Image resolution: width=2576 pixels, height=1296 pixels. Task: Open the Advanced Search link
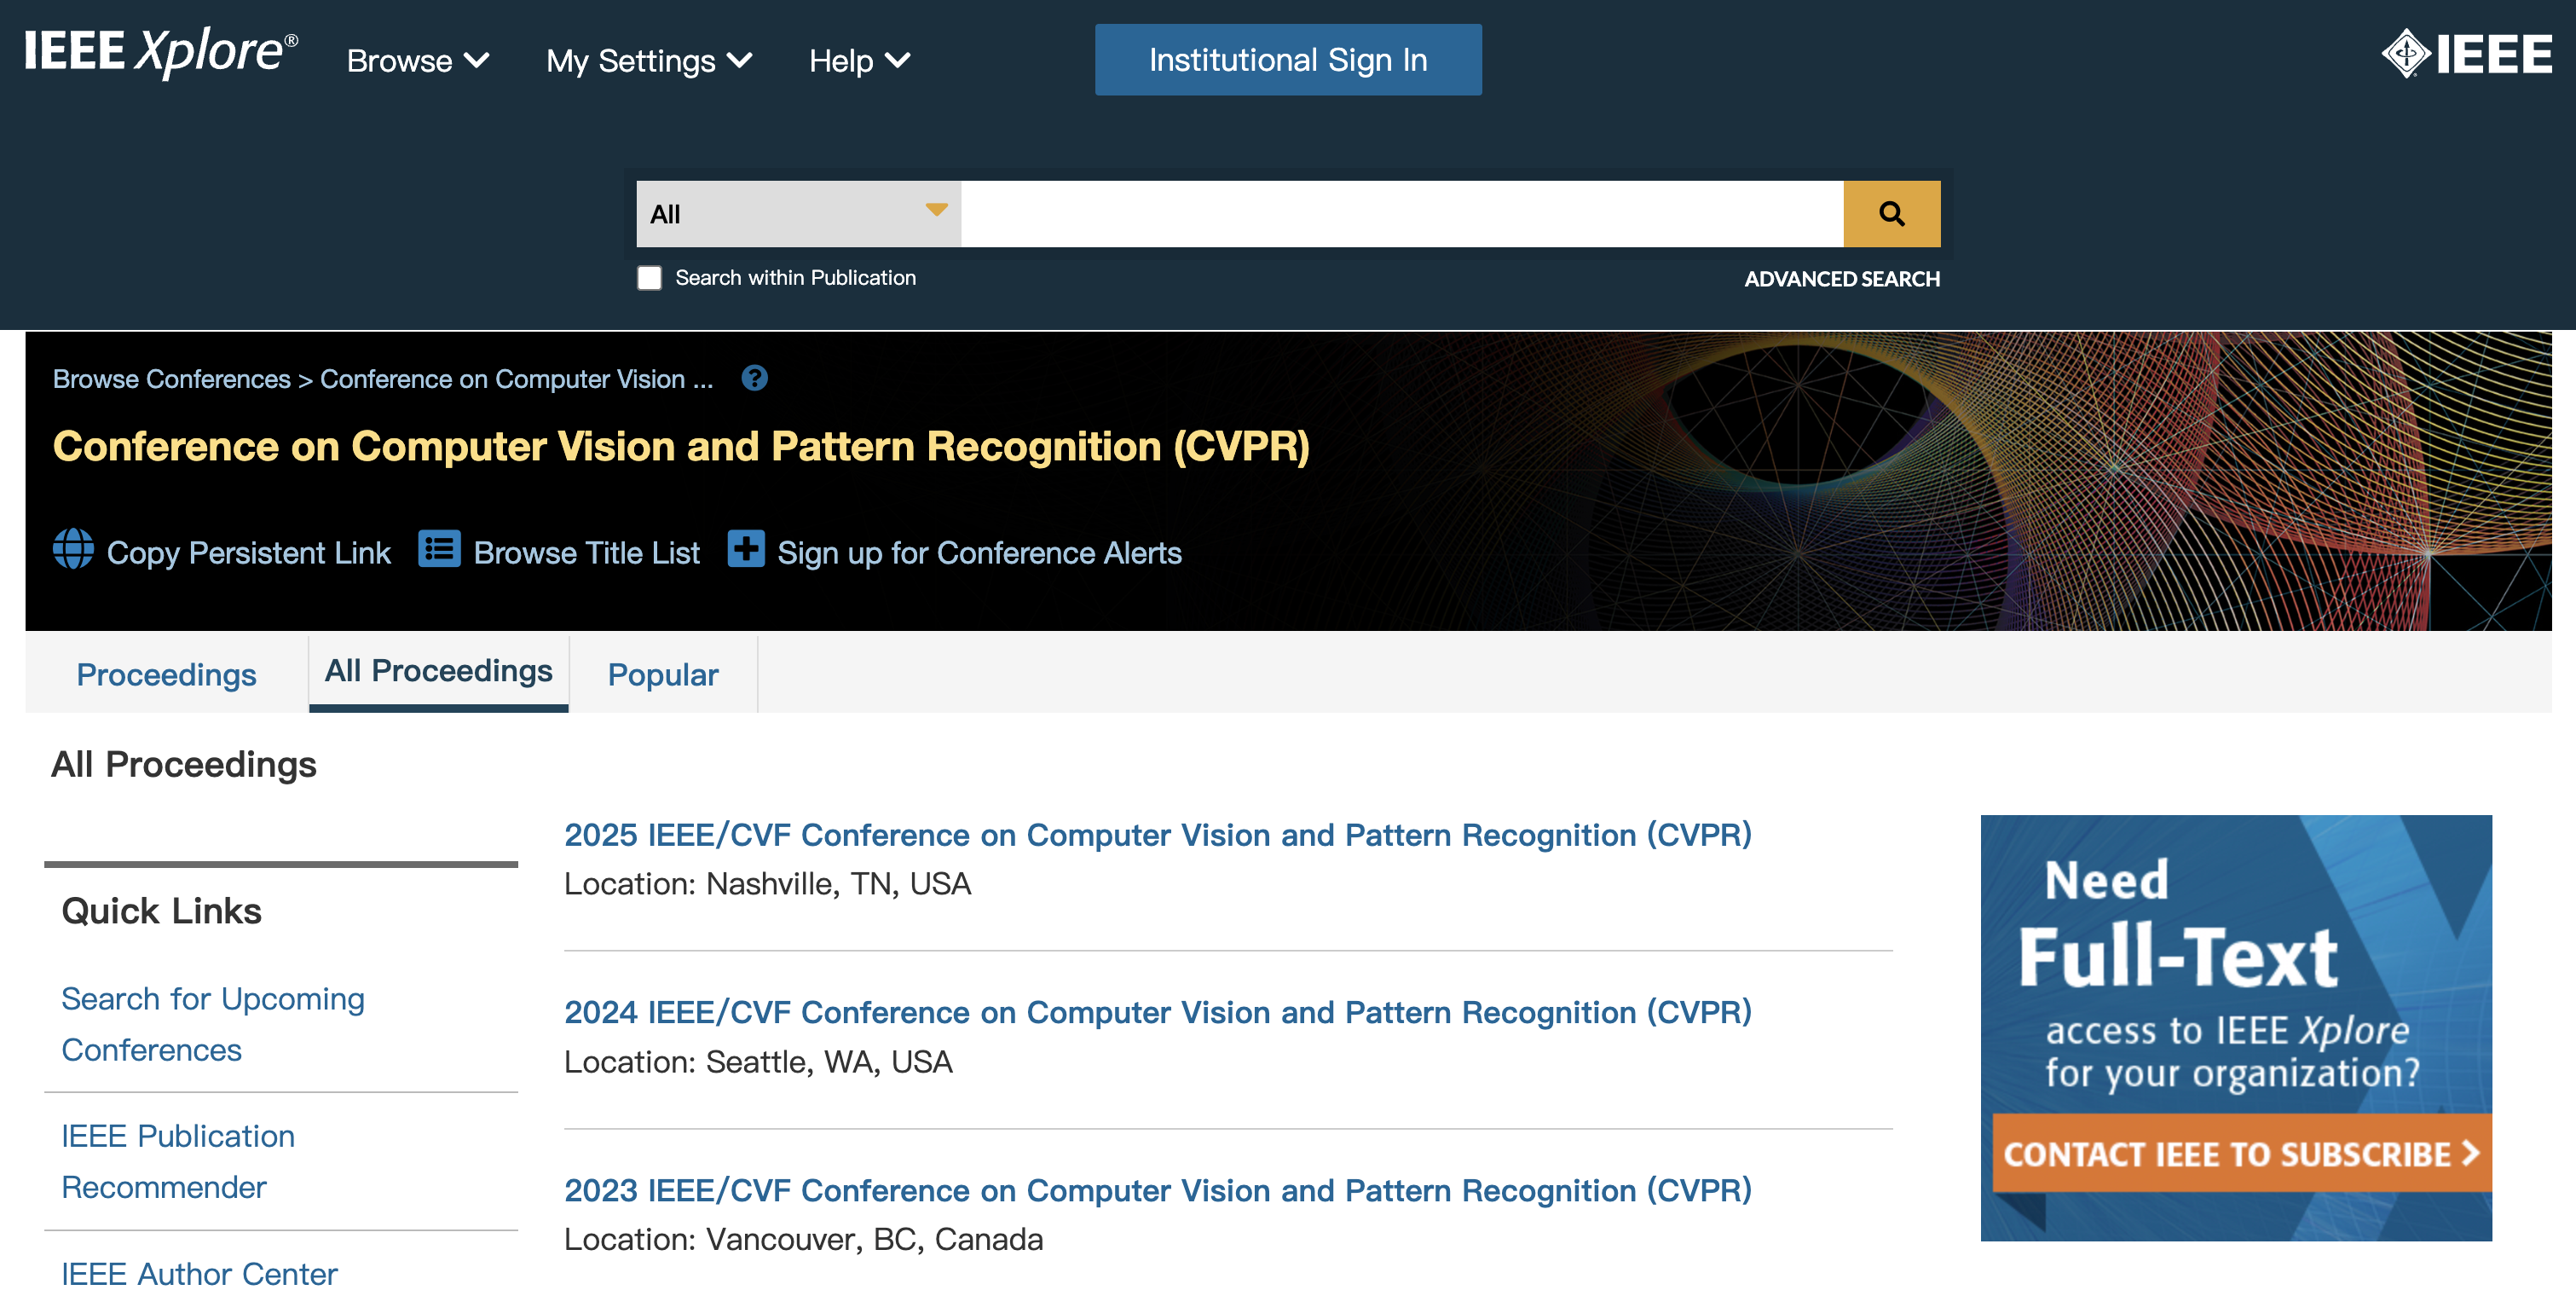pyautogui.click(x=1841, y=279)
